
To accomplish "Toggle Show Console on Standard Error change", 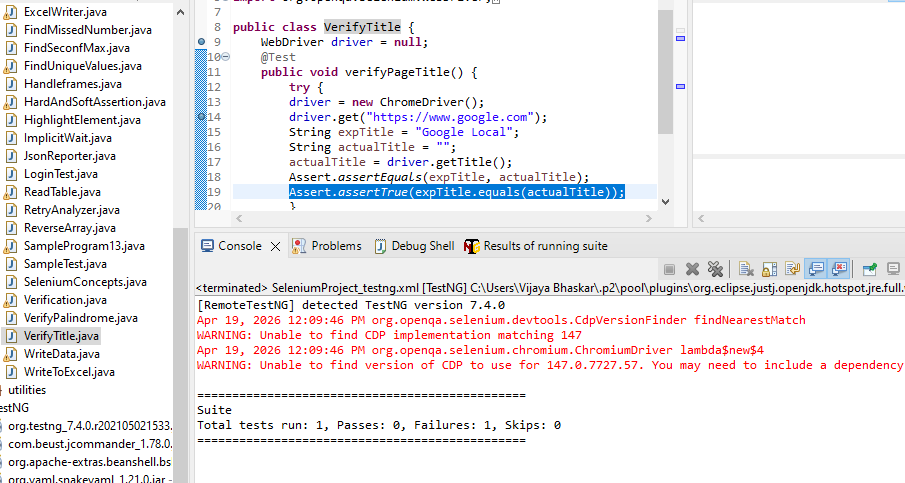I will (x=838, y=269).
